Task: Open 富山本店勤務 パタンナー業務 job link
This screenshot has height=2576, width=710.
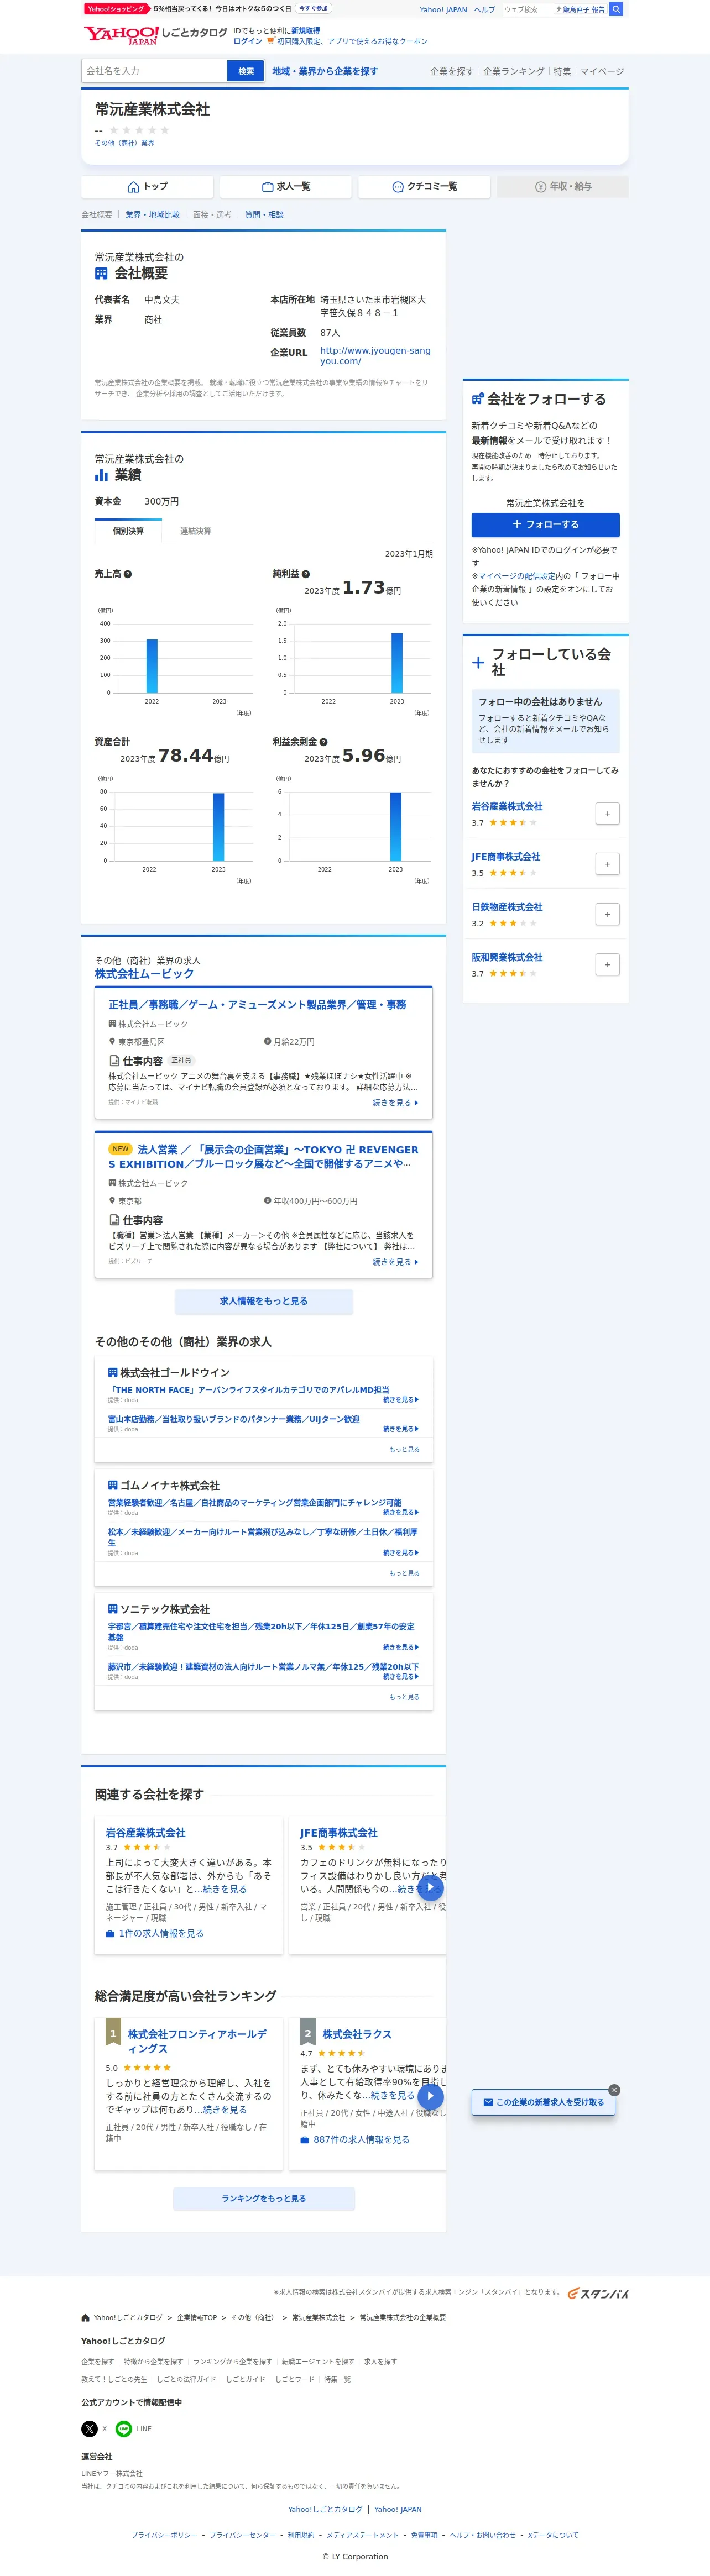Action: point(234,1419)
